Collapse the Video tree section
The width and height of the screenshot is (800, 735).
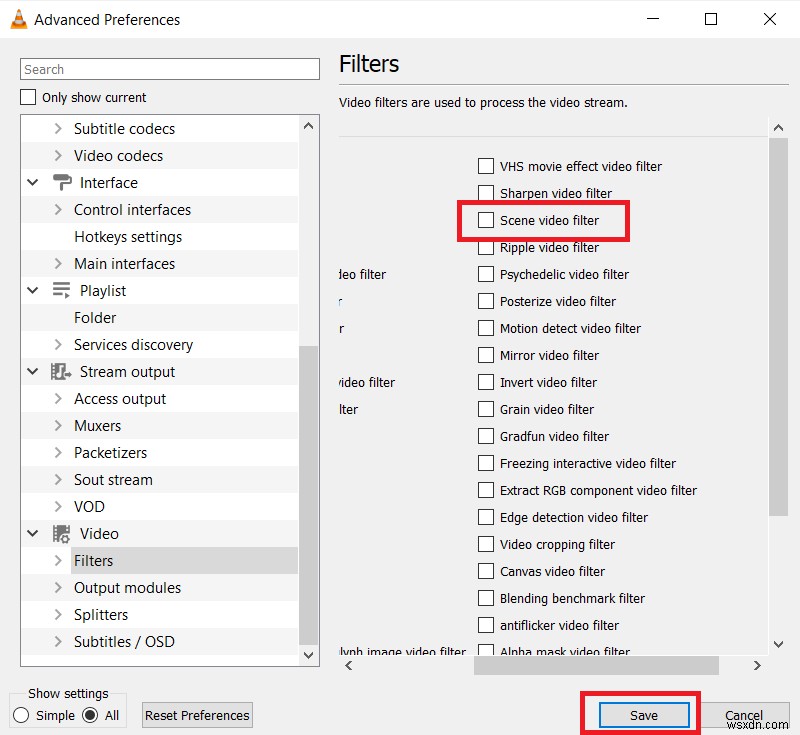tap(32, 533)
